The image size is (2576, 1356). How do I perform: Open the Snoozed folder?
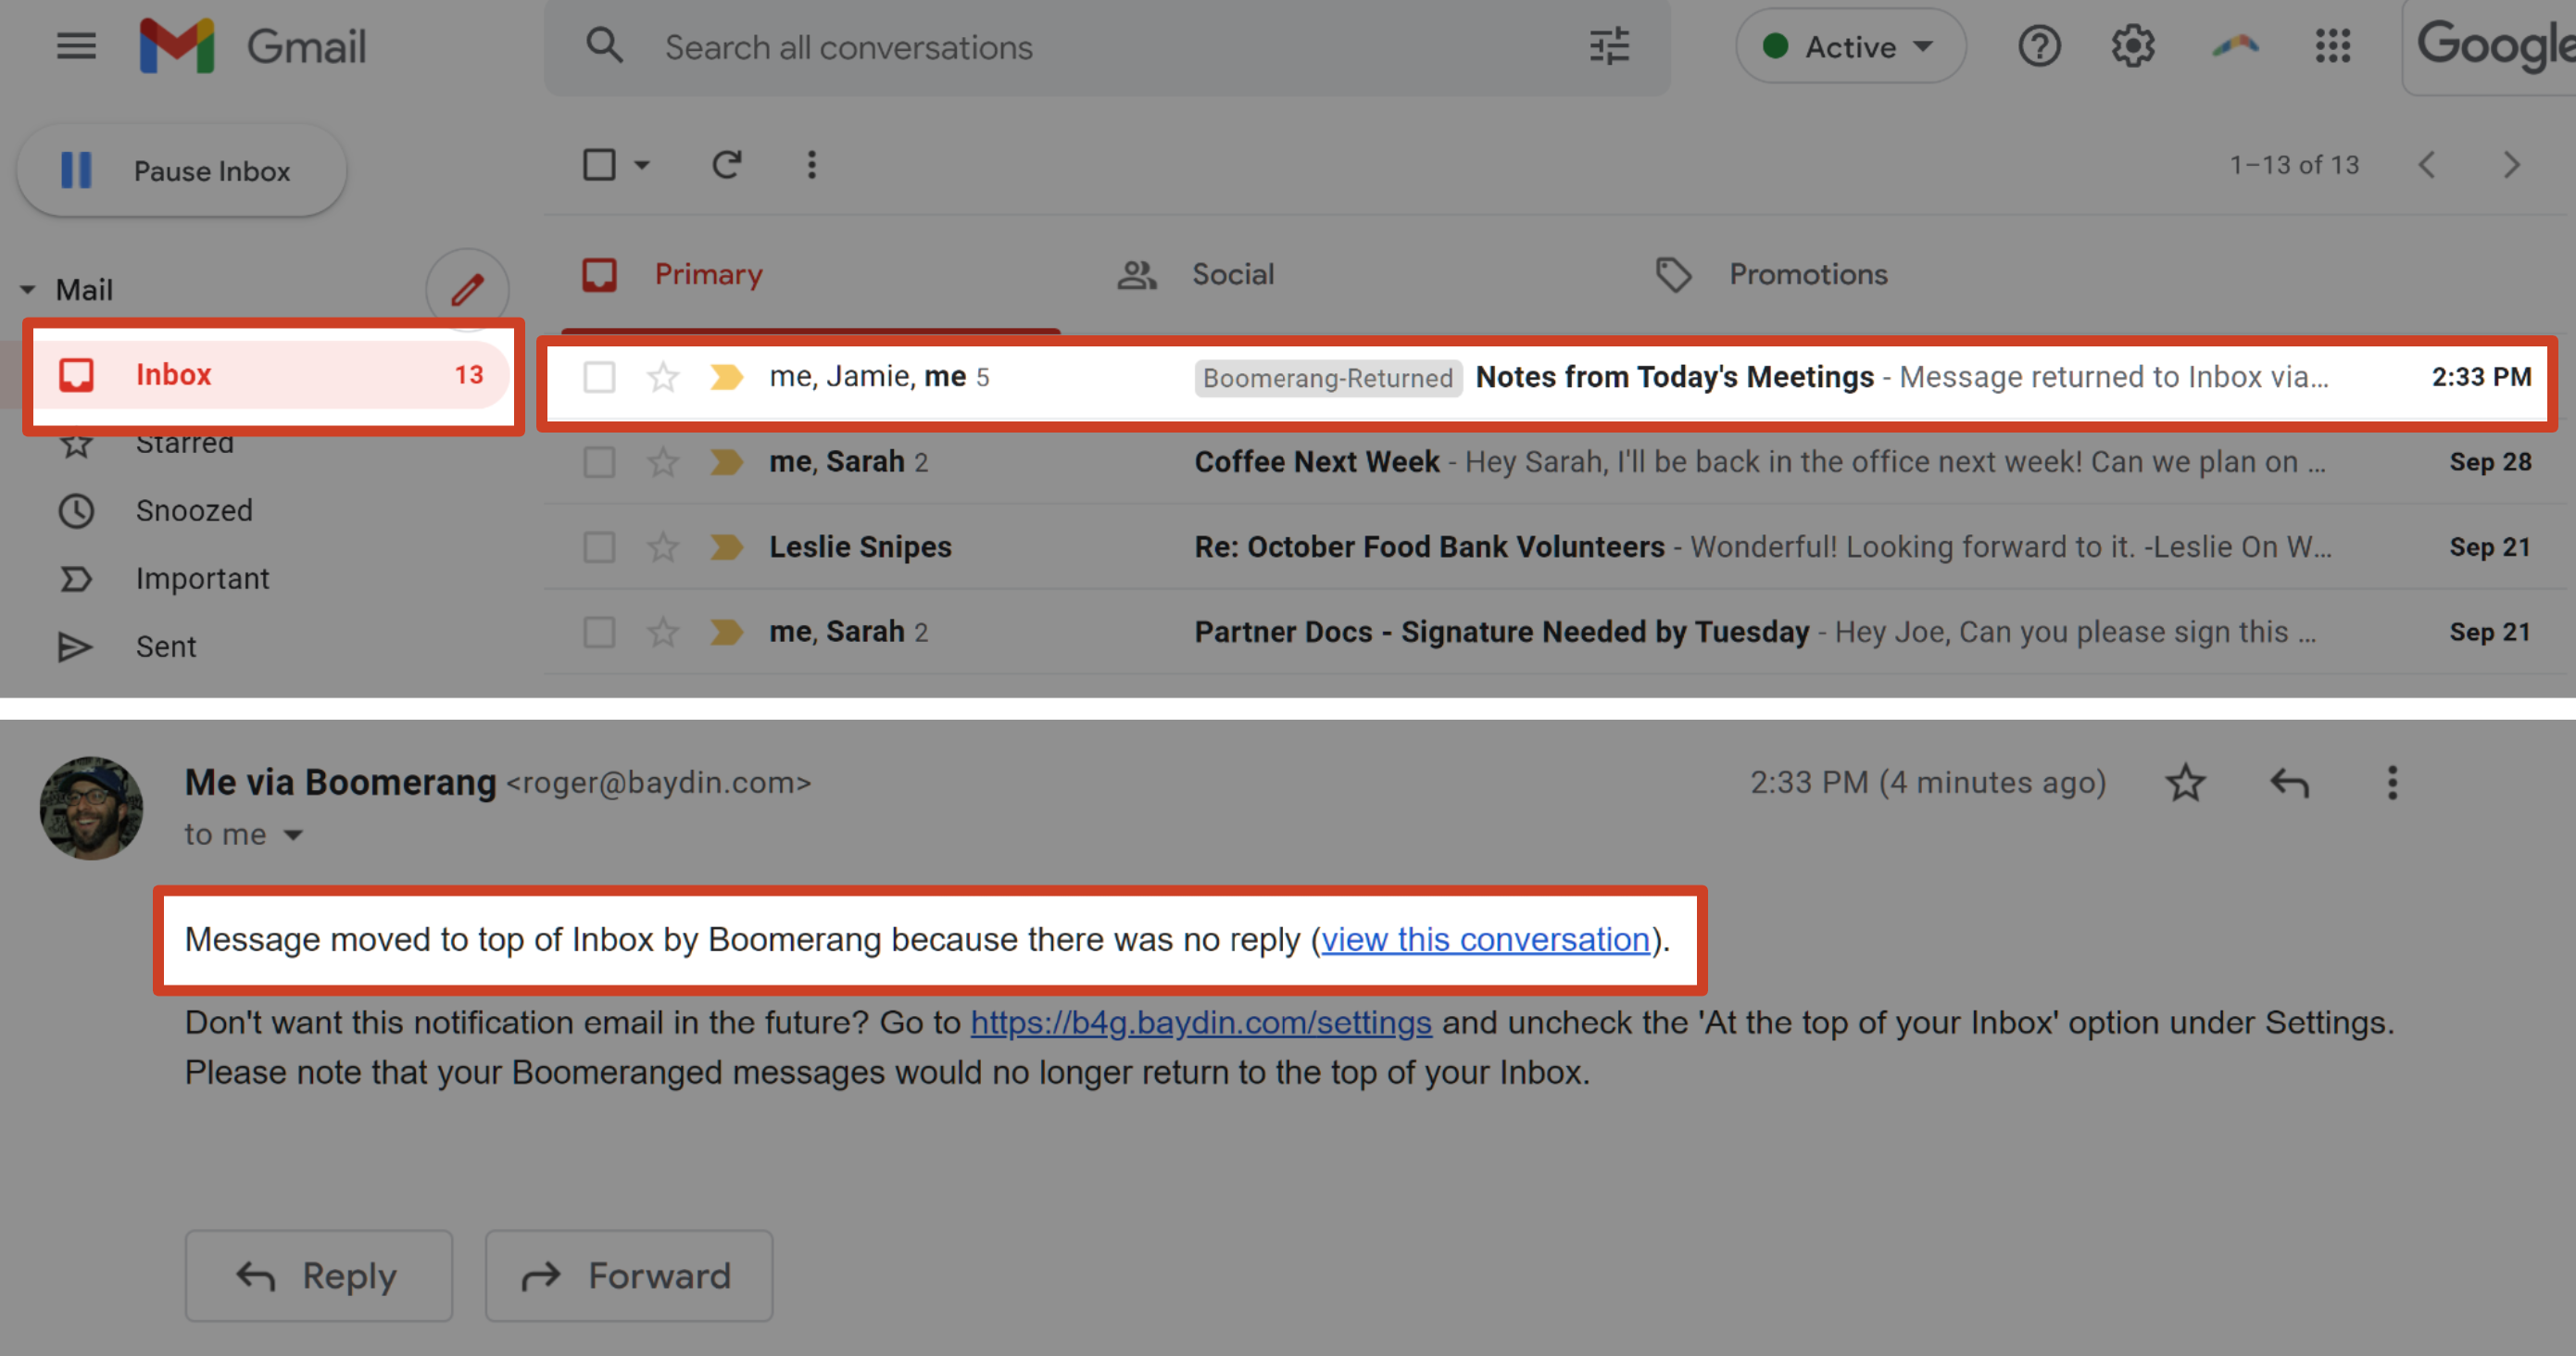pyautogui.click(x=155, y=511)
